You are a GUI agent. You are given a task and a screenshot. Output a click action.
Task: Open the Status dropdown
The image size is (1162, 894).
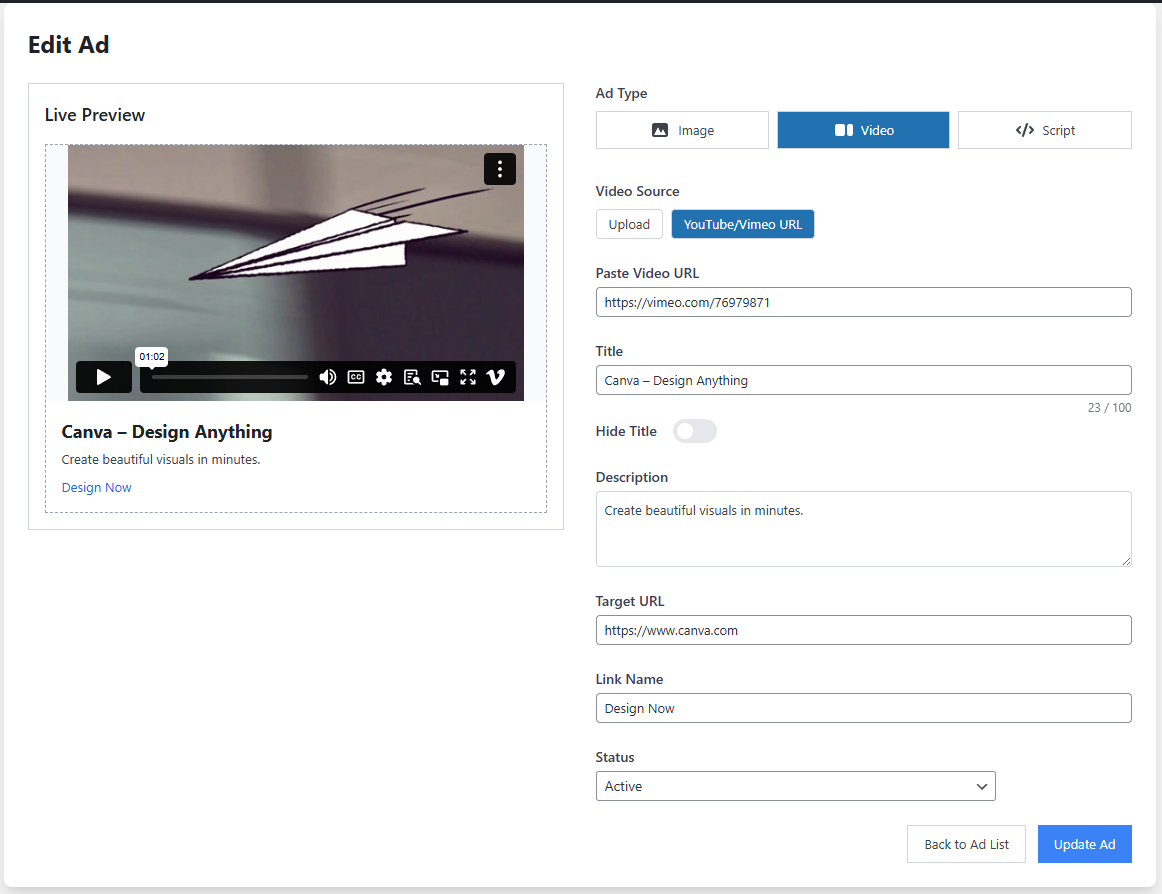[795, 786]
